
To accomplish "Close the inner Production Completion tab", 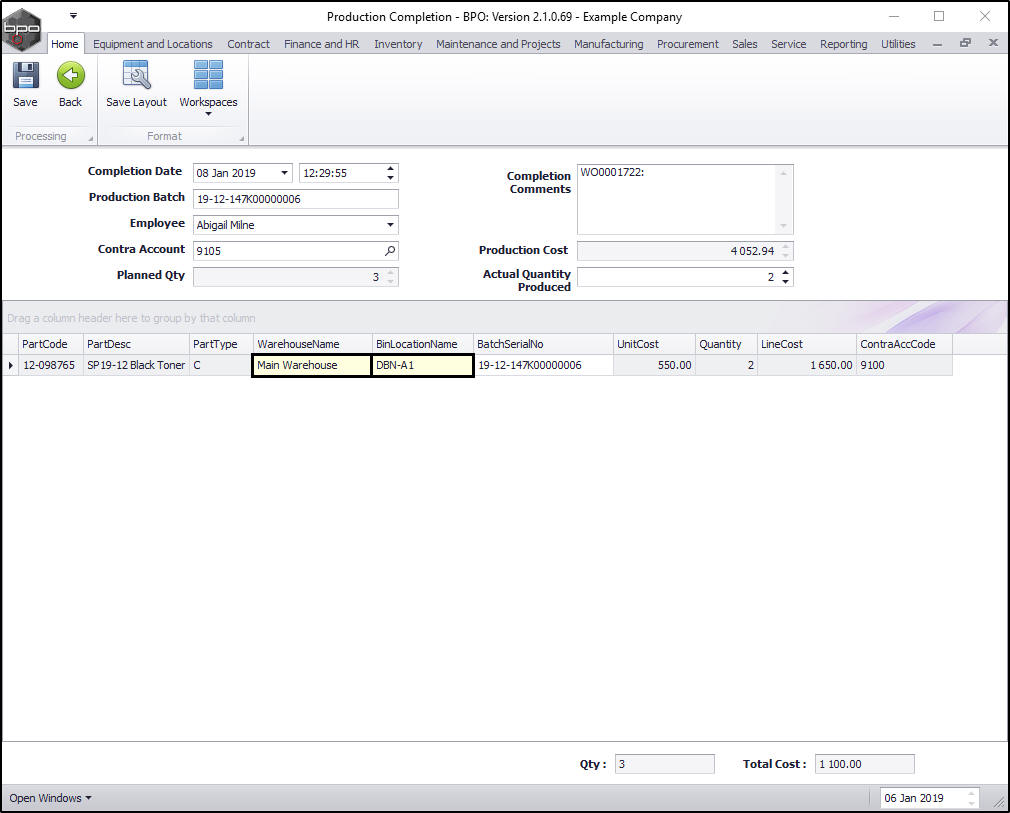I will [x=993, y=43].
